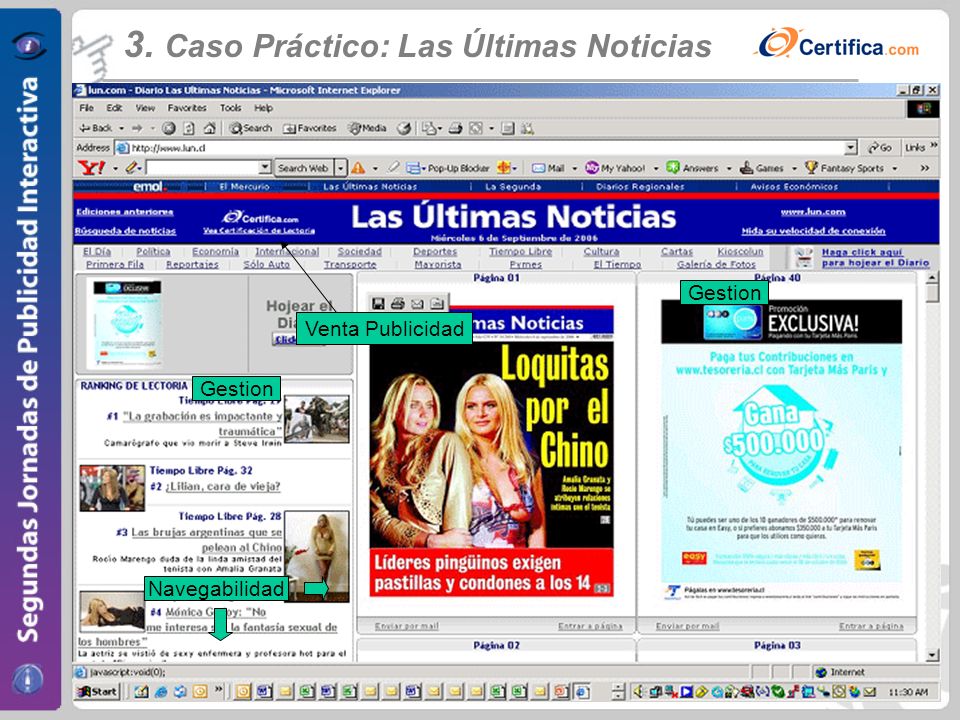Click the 11:30 AM taskbar clock
The image size is (960, 720).
(908, 692)
